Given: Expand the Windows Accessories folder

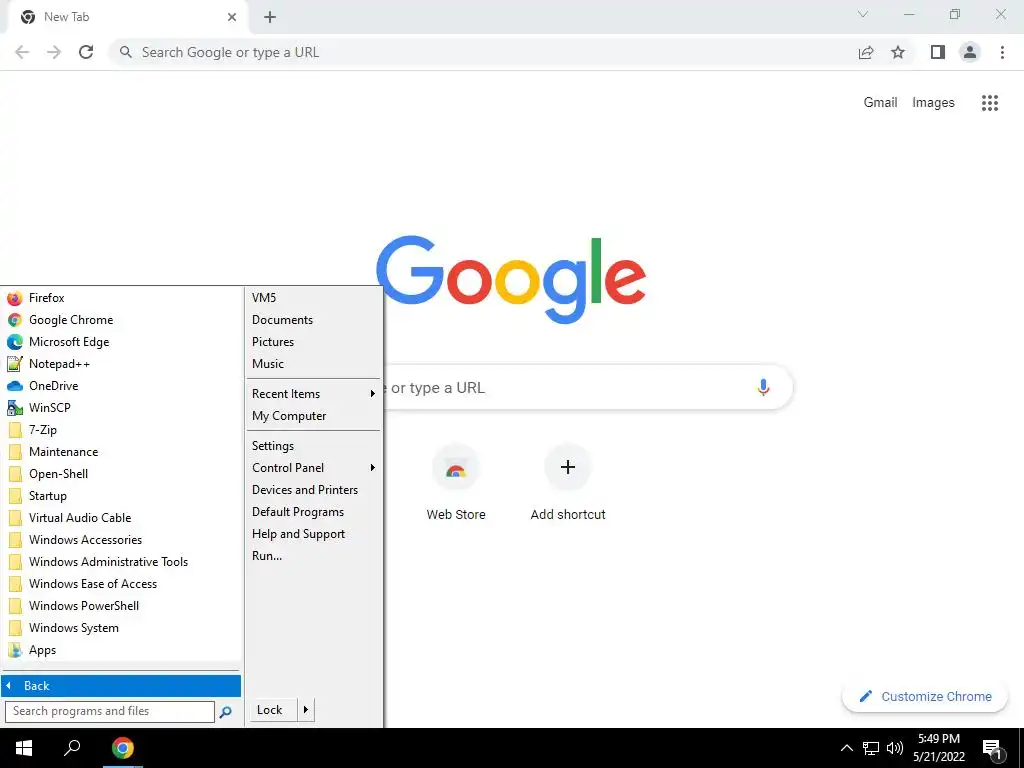Looking at the screenshot, I should pyautogui.click(x=122, y=540).
